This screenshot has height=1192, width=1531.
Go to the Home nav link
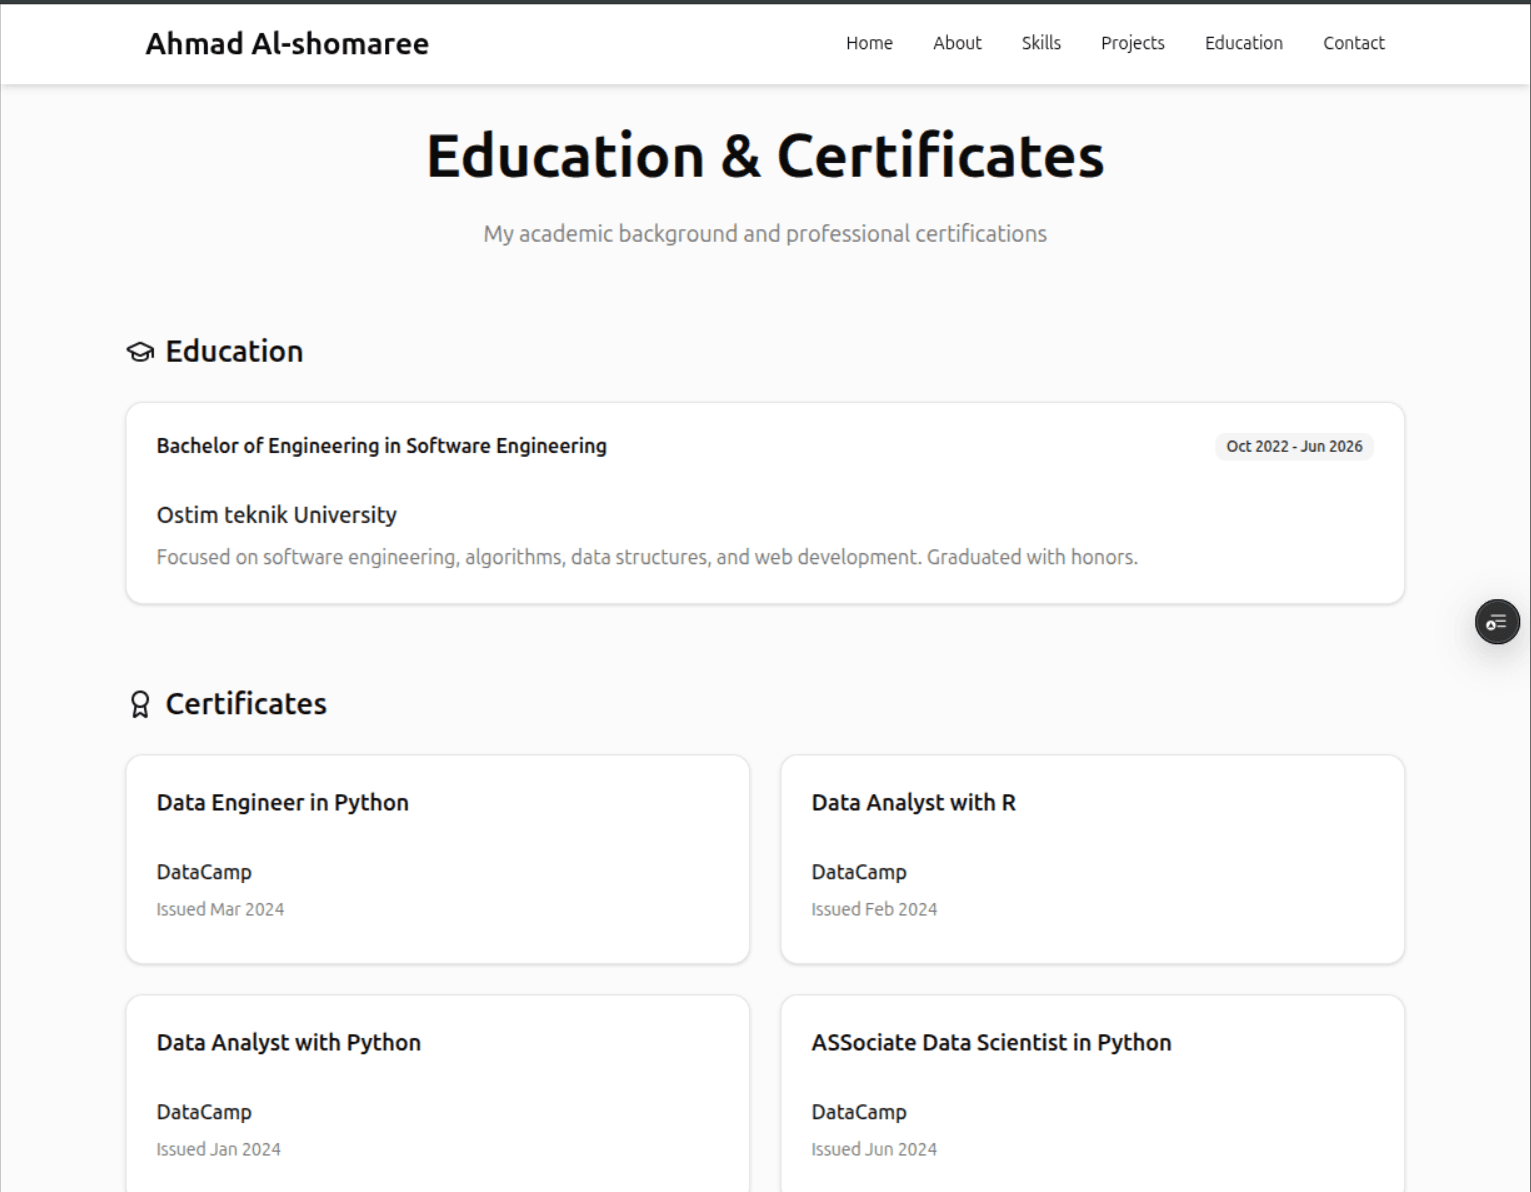869,43
